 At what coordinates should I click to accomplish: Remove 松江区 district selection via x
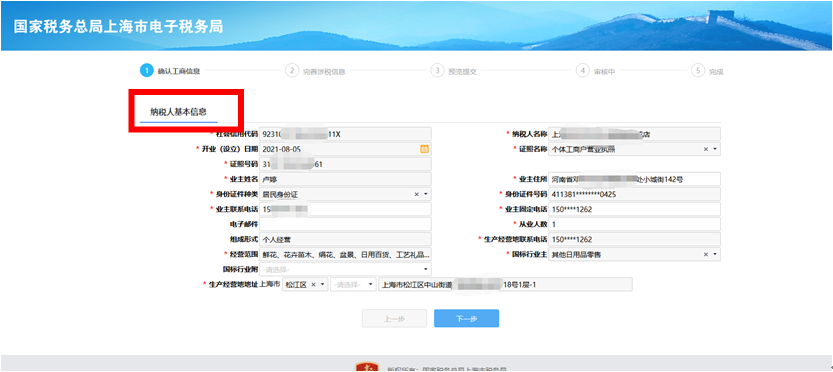point(313,285)
